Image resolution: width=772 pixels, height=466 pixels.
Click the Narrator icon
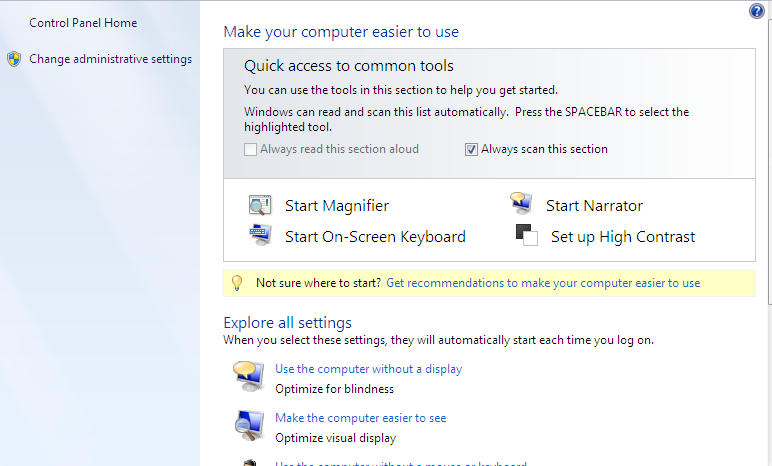click(x=521, y=205)
